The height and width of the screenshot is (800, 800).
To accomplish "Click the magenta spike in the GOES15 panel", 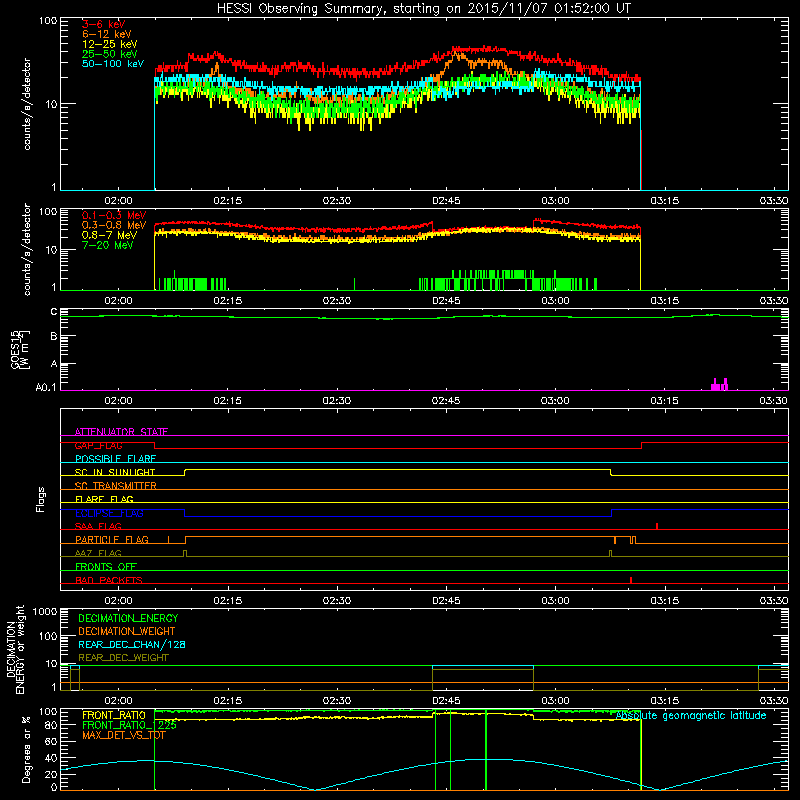I will 719,385.
